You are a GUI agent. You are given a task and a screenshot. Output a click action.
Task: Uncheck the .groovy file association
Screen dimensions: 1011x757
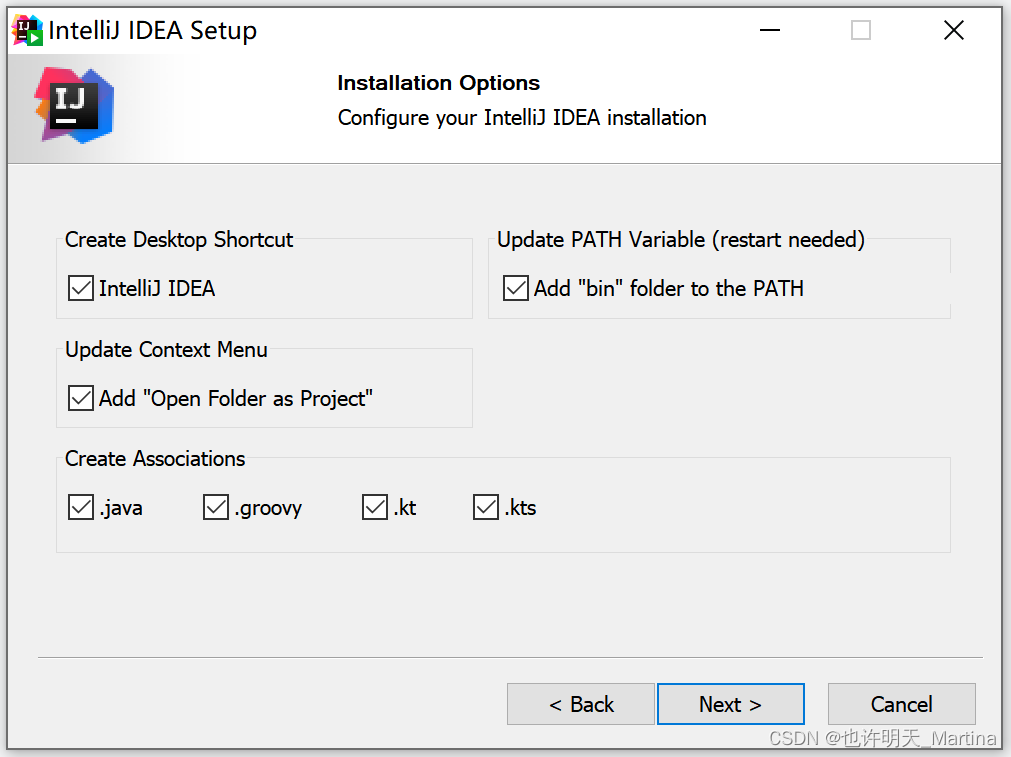(x=215, y=507)
